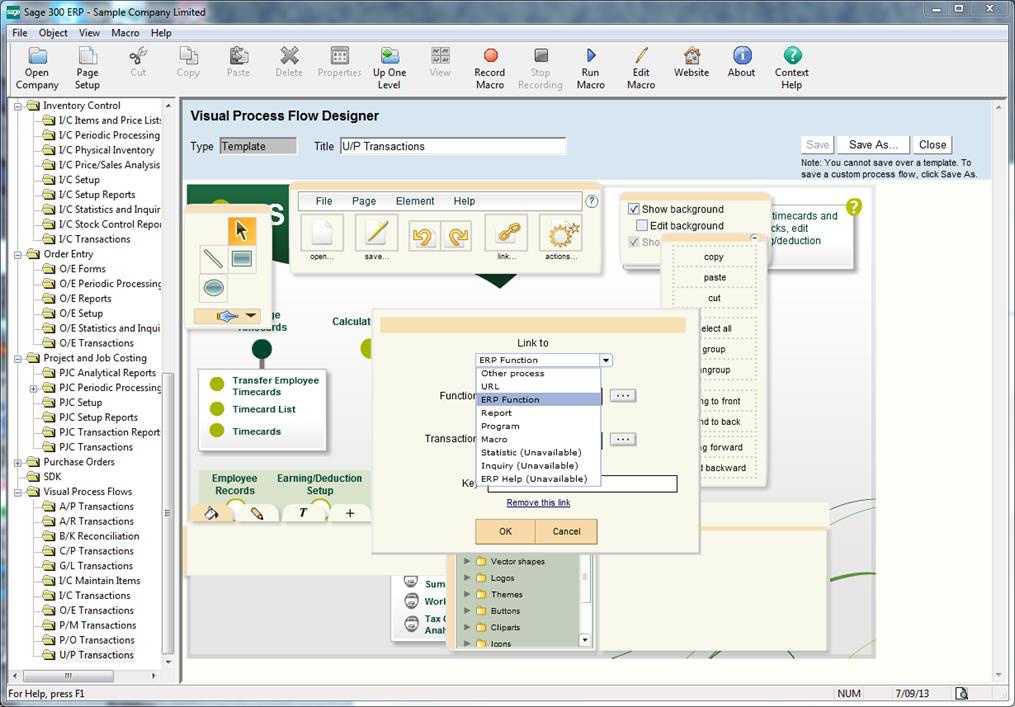Click the Context Help toolbar icon
This screenshot has width=1015, height=707.
[x=792, y=68]
